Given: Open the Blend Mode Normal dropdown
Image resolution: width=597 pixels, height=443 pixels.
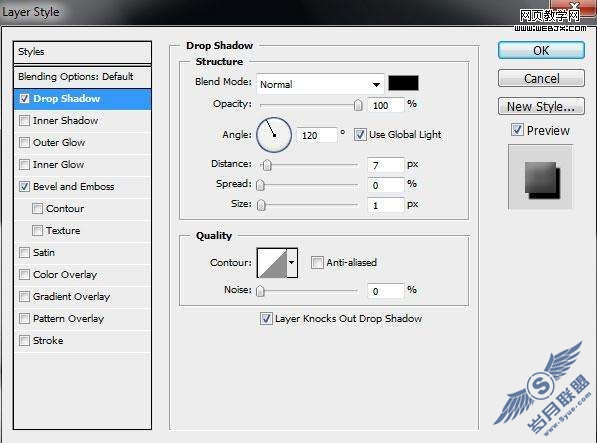Looking at the screenshot, I should coord(321,84).
